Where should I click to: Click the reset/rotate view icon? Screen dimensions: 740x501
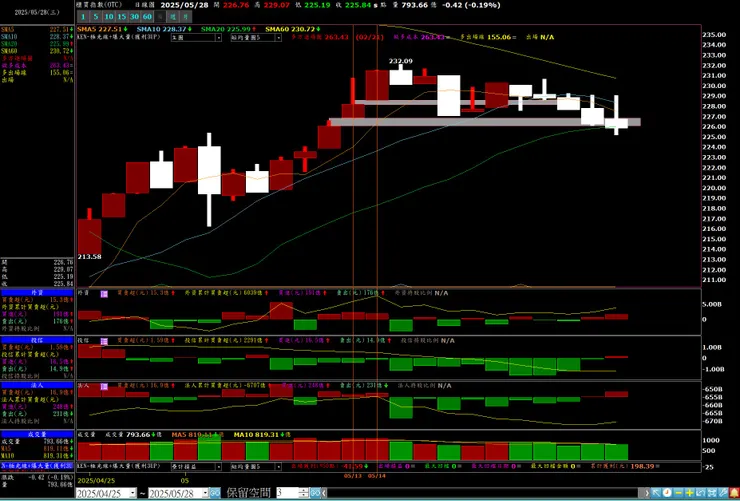[700, 493]
